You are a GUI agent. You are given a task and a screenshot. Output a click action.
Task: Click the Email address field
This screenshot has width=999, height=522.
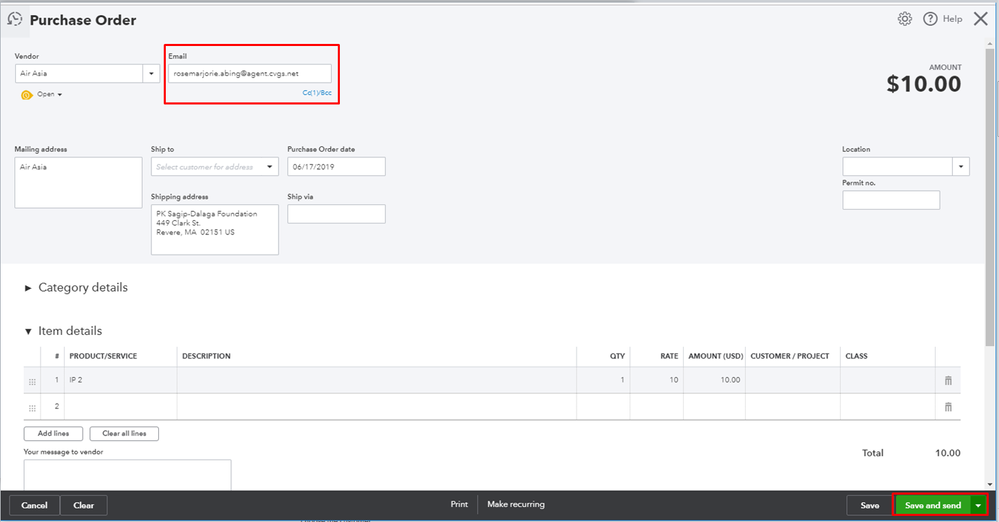tap(250, 73)
